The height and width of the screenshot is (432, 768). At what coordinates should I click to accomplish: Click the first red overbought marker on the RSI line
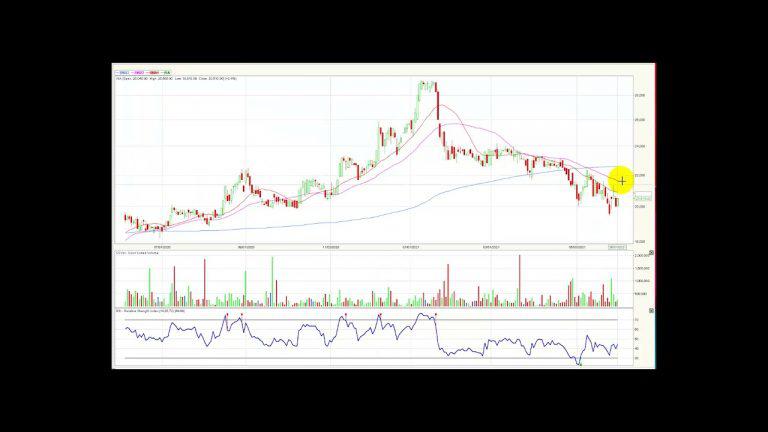pos(227,314)
